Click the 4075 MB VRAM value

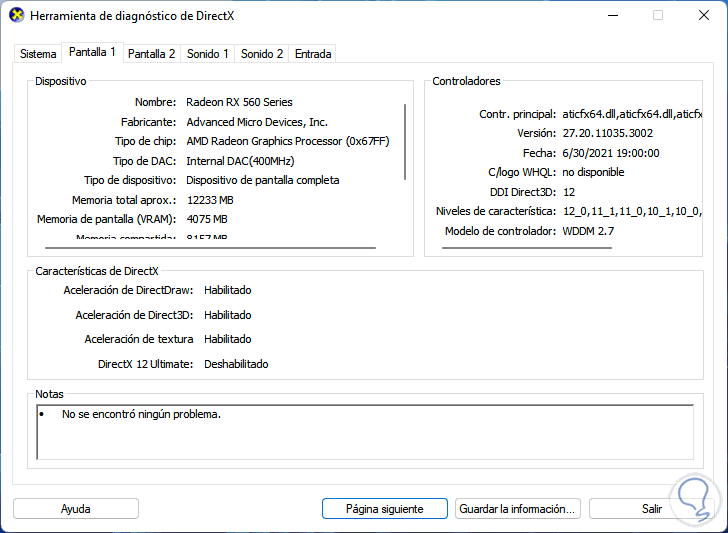pos(207,219)
